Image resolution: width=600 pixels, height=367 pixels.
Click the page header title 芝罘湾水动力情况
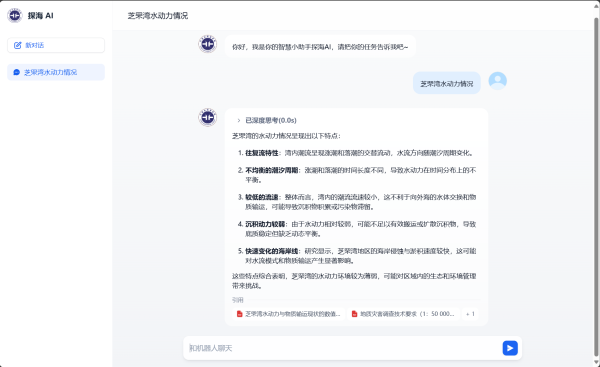pos(158,16)
